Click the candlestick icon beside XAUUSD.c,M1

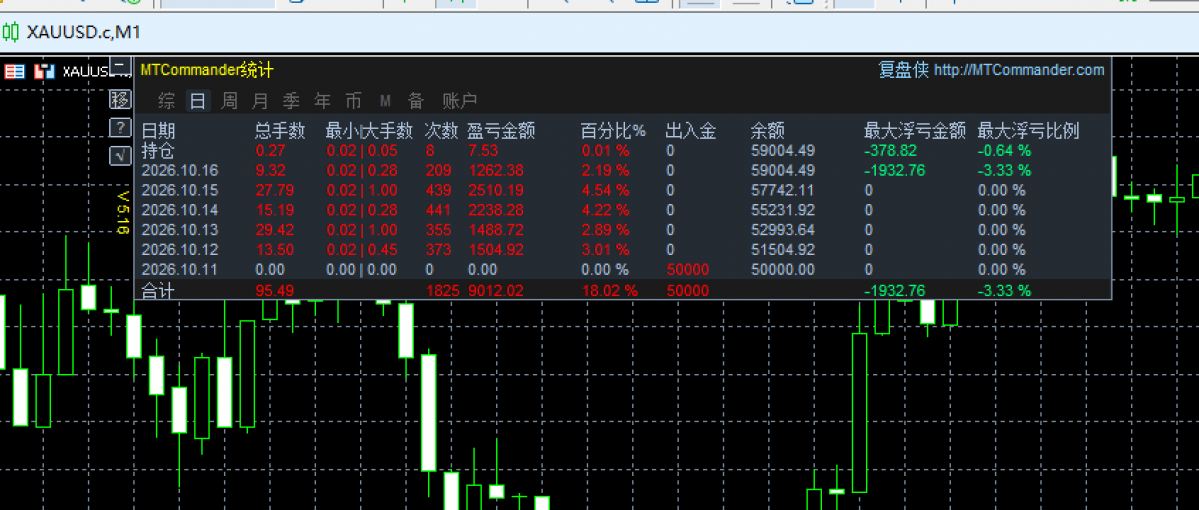point(11,32)
